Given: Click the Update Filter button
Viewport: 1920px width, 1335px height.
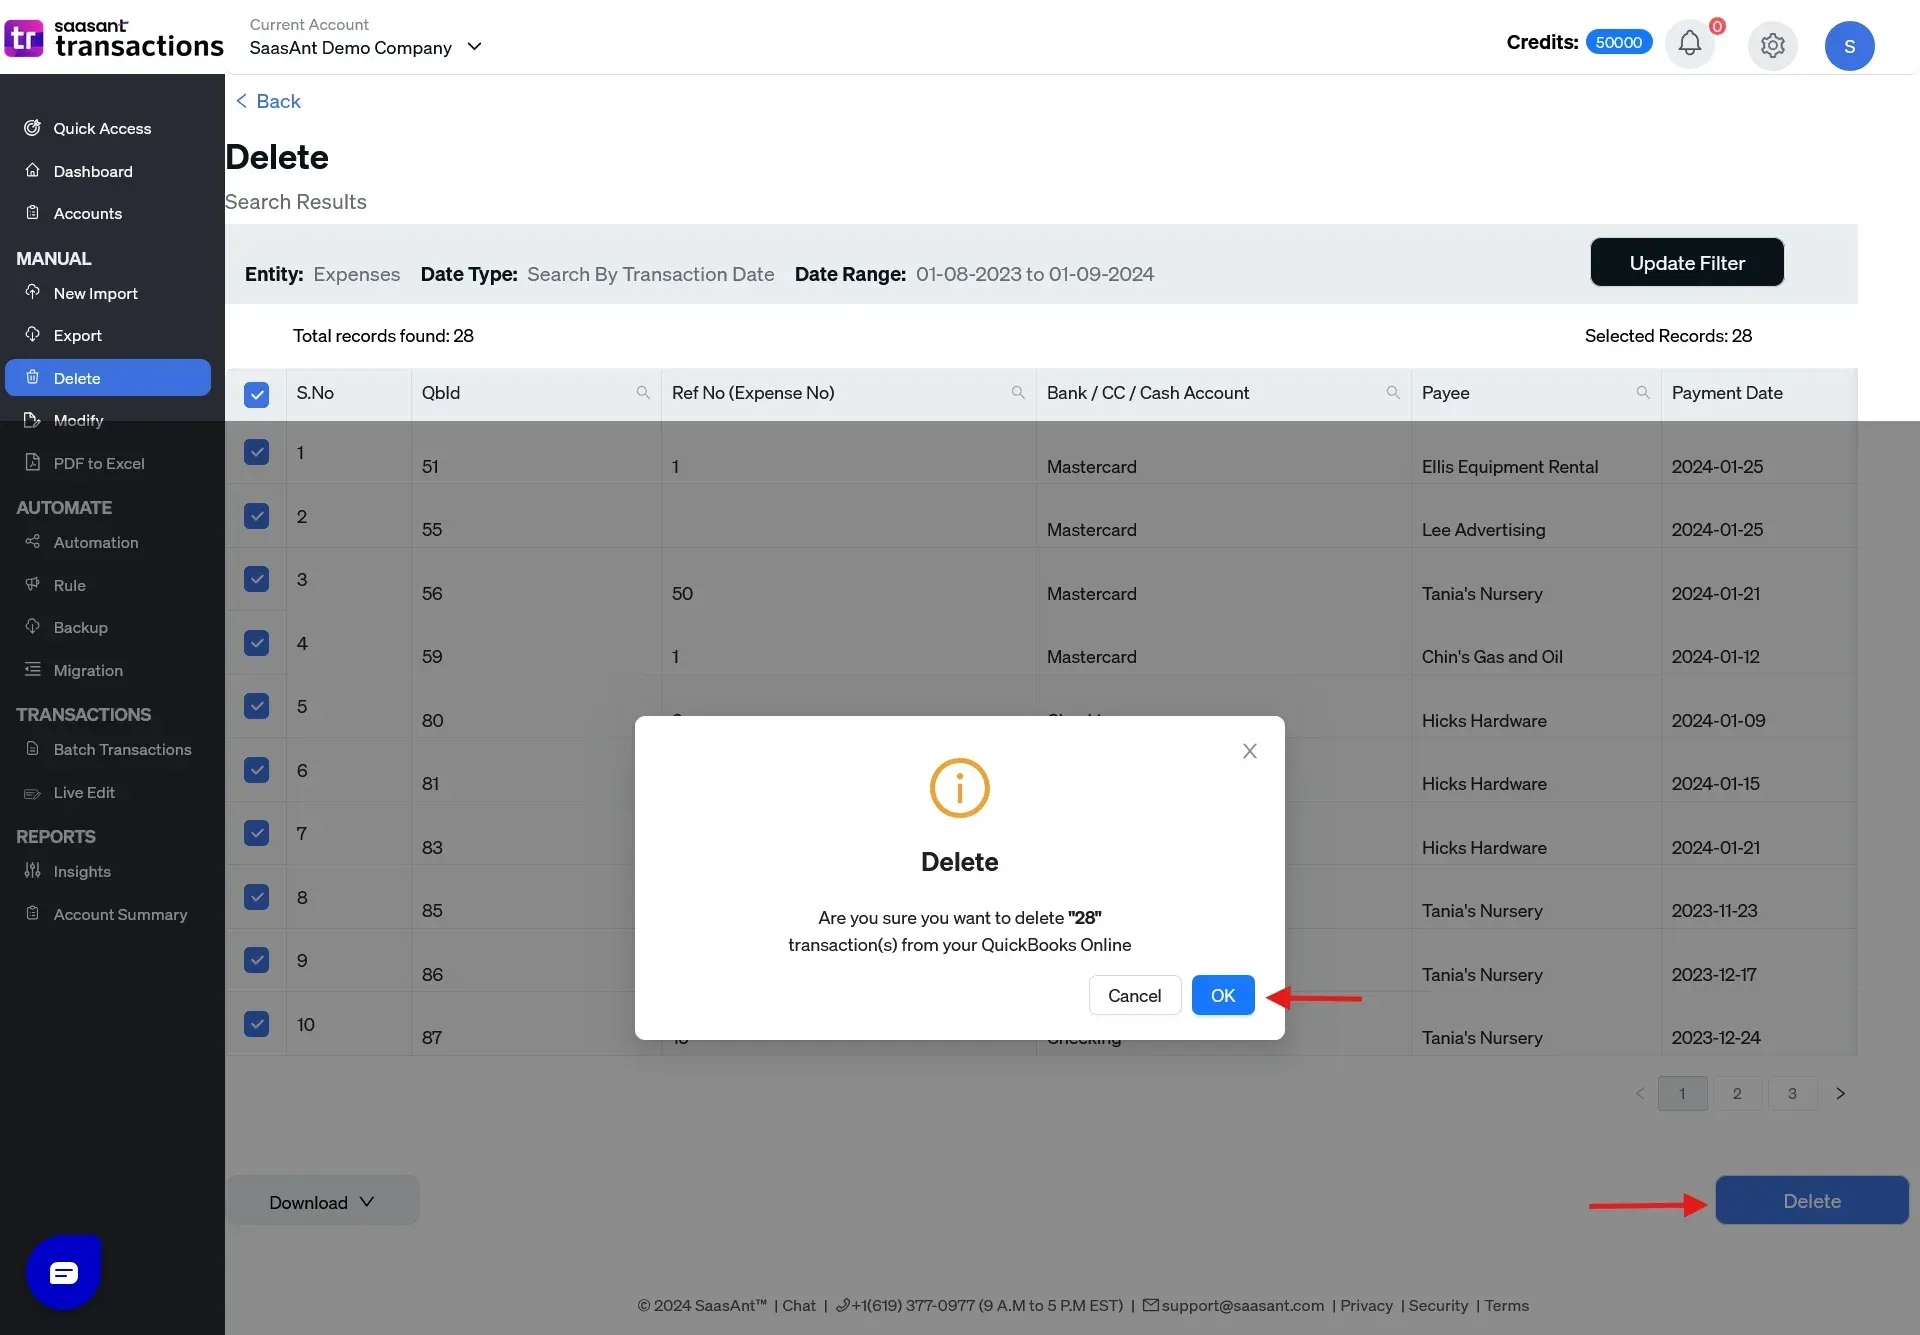Looking at the screenshot, I should tap(1687, 261).
